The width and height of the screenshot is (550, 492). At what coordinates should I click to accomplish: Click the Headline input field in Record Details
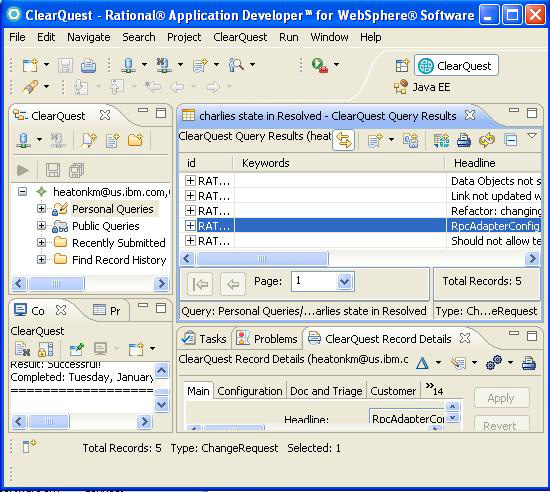tap(407, 417)
